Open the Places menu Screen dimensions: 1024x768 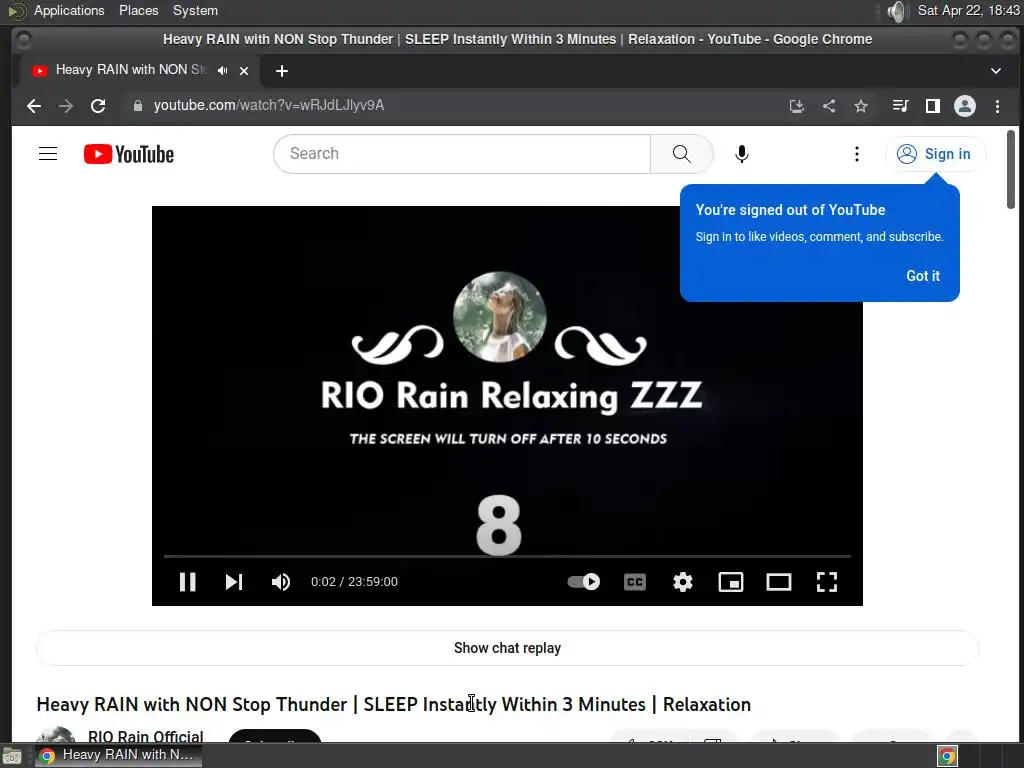tap(138, 10)
